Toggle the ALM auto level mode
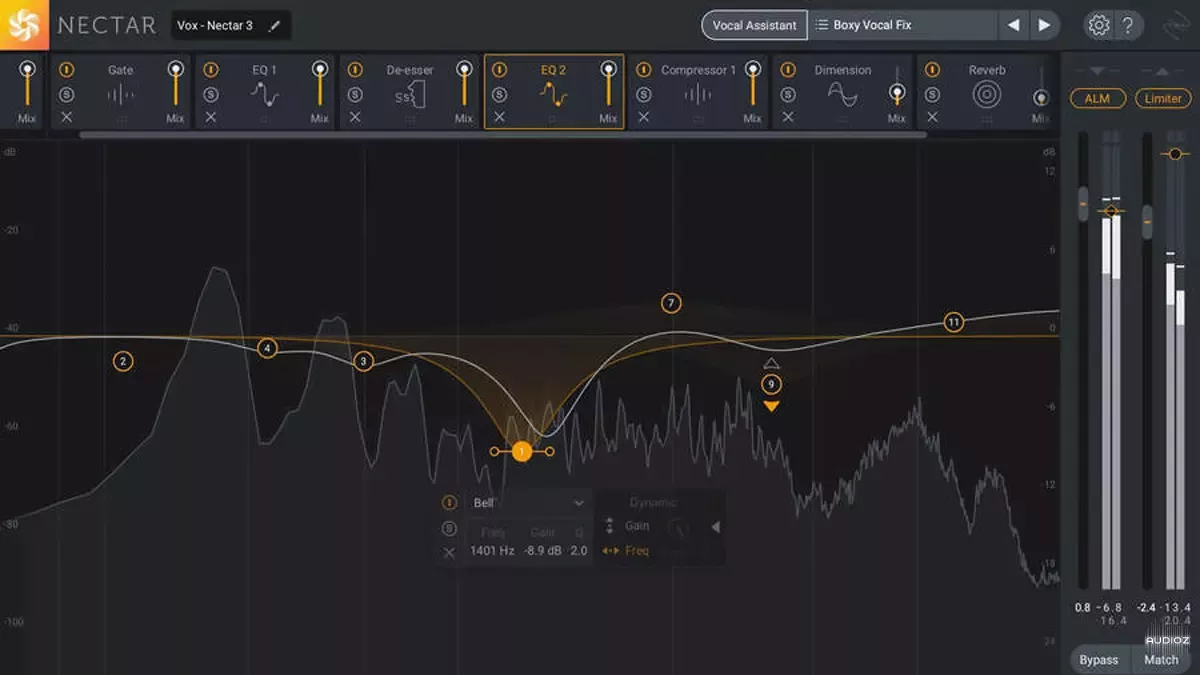 (1098, 98)
